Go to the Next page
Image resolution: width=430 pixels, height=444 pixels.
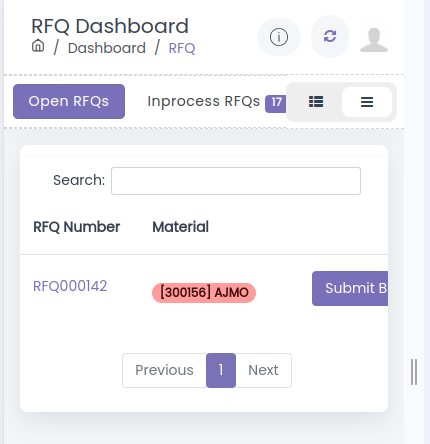pyautogui.click(x=263, y=370)
